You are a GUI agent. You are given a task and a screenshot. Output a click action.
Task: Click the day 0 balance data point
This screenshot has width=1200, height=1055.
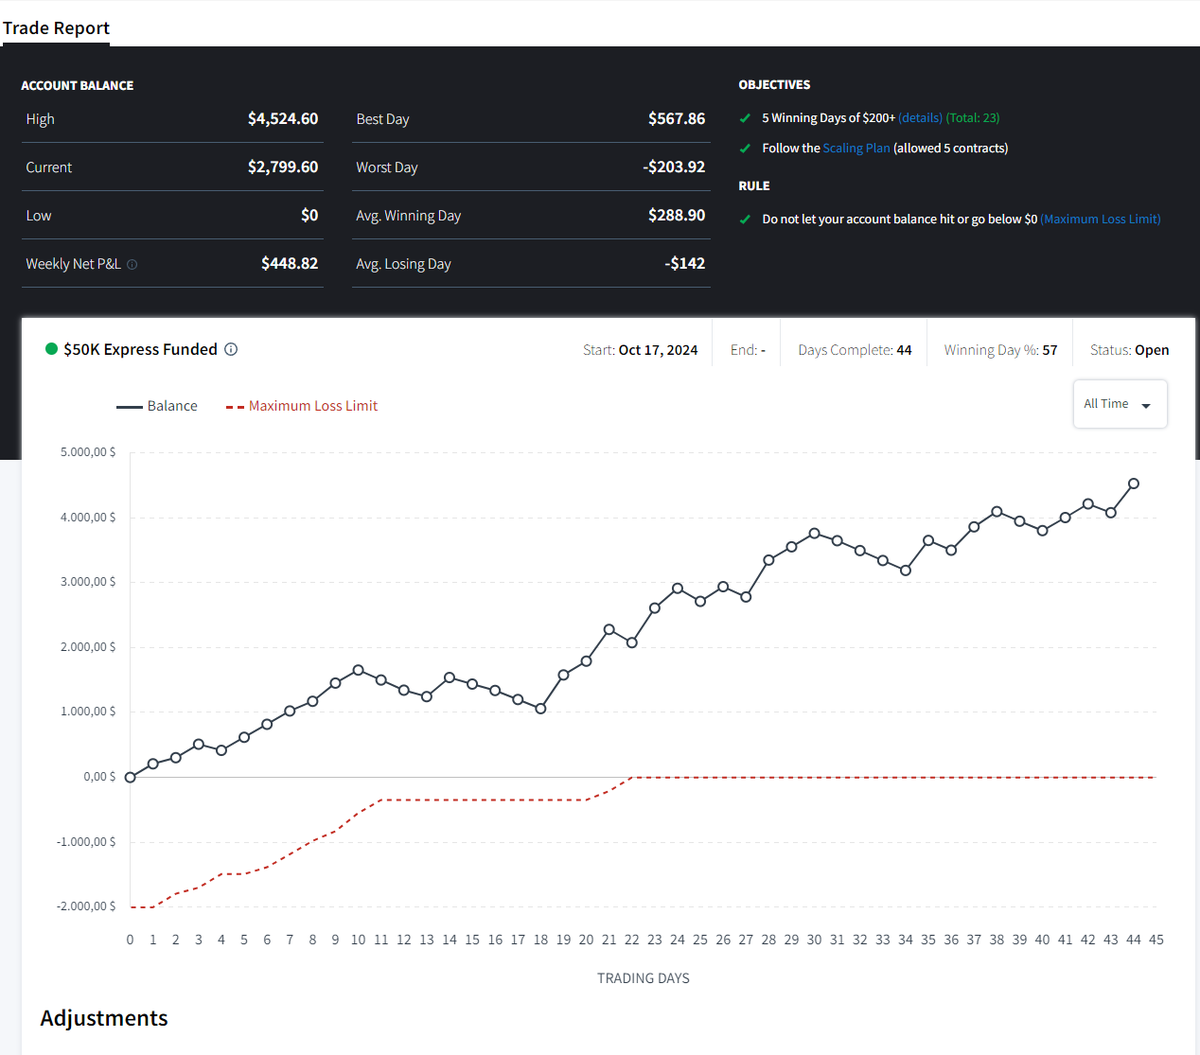pos(130,777)
